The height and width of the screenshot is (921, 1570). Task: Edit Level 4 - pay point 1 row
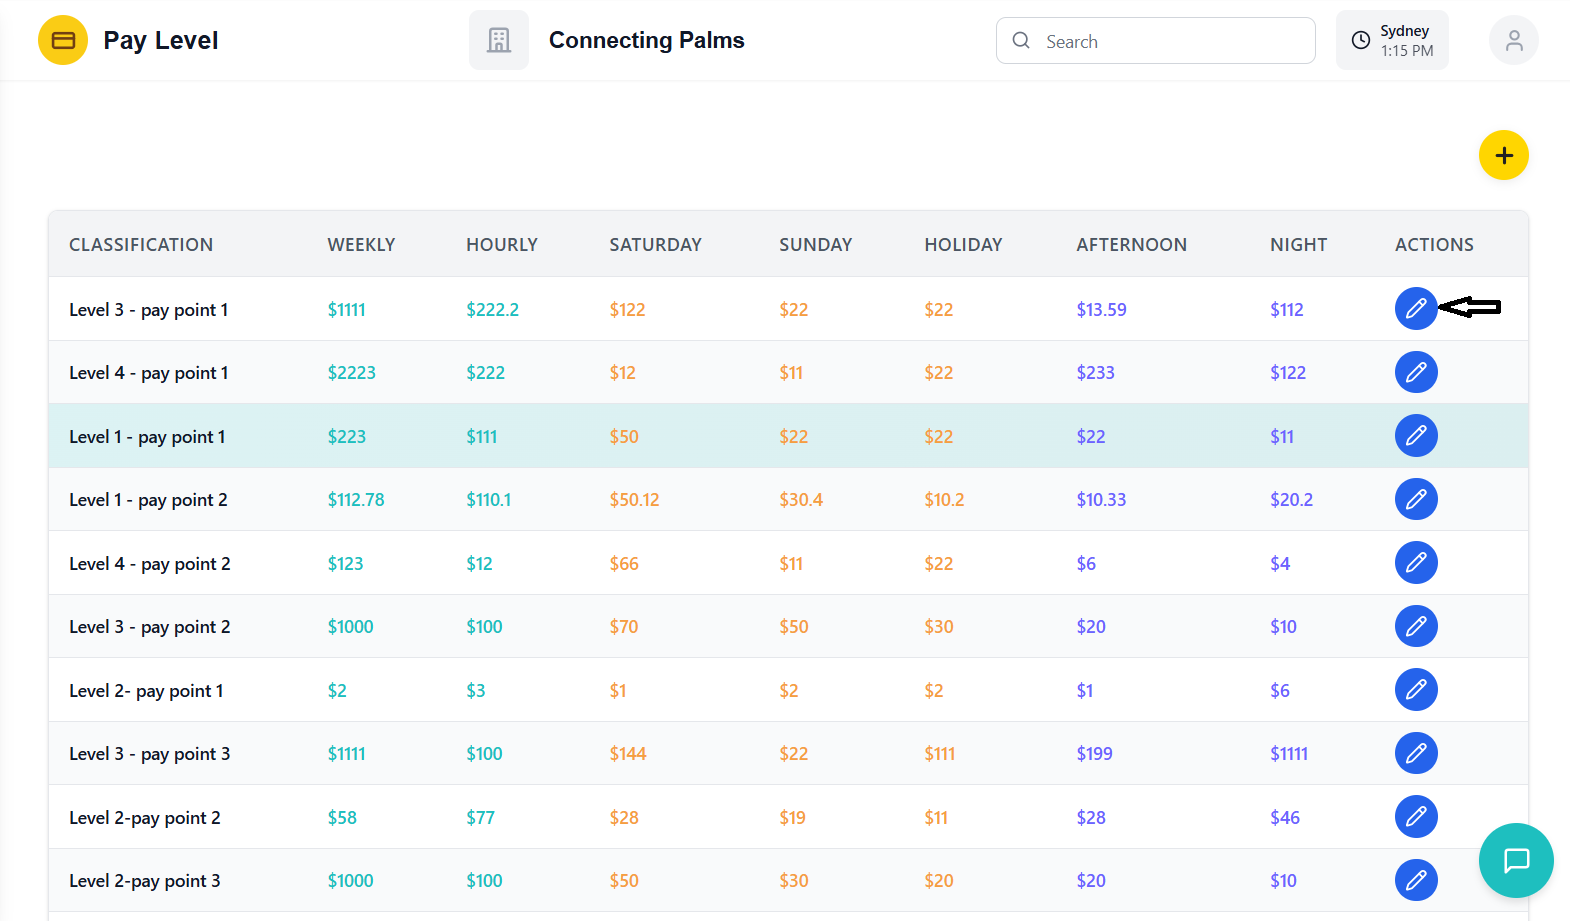[1415, 373]
